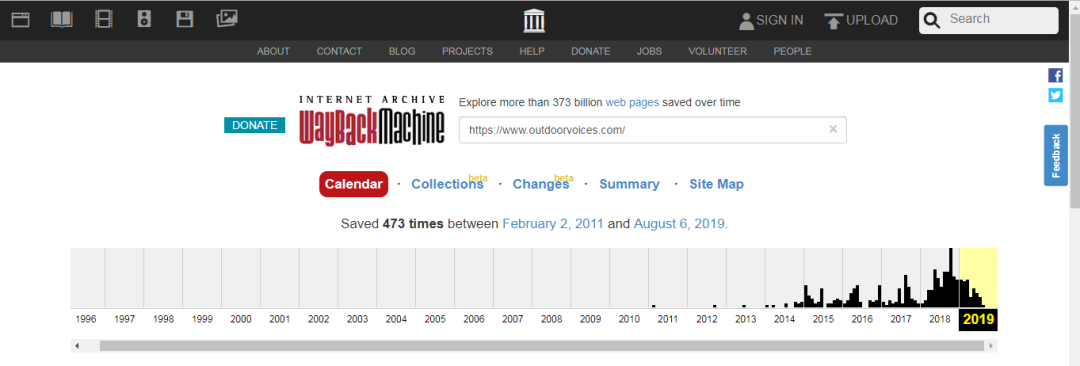
Task: Select year 2015 on timeline
Action: (x=823, y=320)
